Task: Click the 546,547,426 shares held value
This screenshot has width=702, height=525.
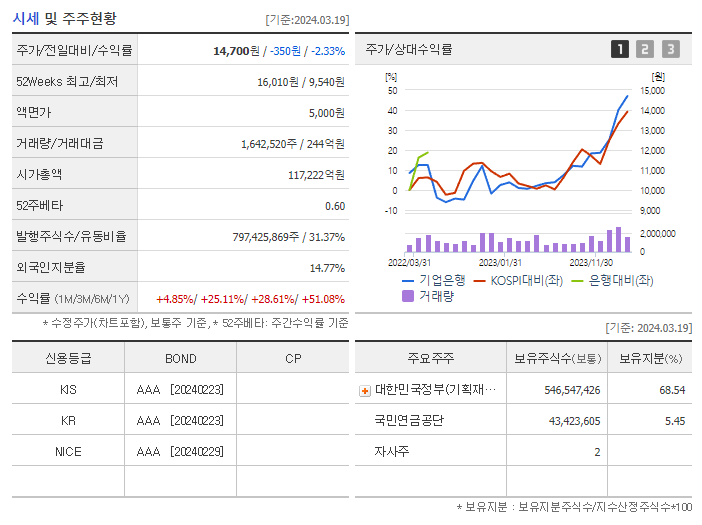Action: click(x=572, y=390)
